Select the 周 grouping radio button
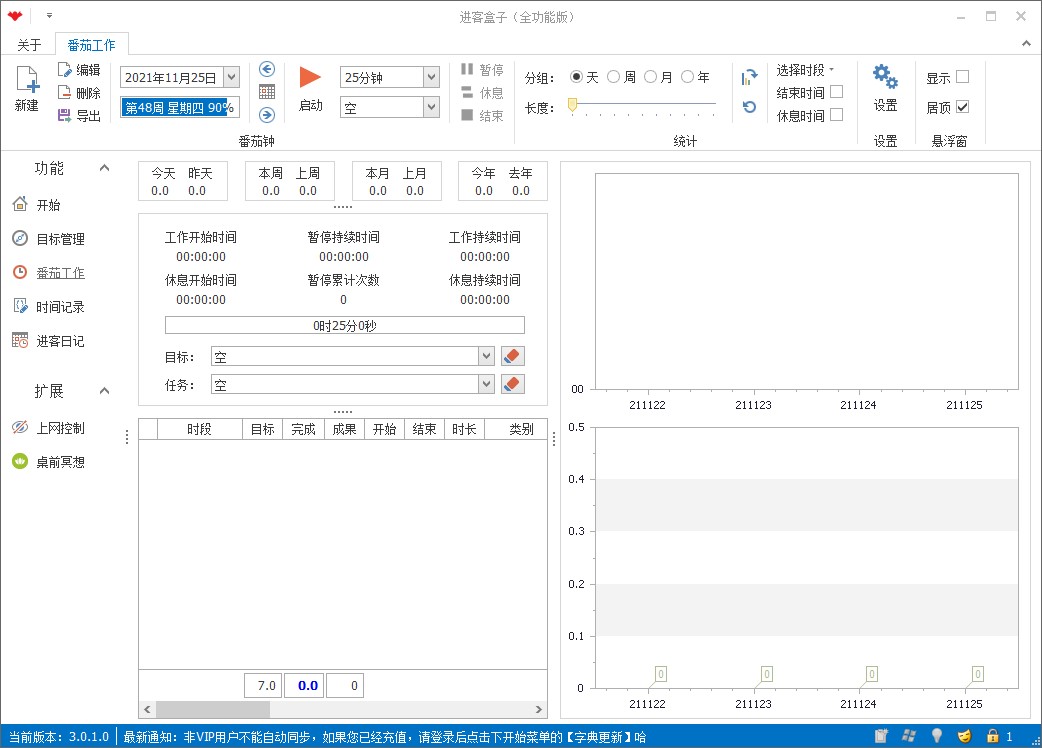1042x748 pixels. (x=614, y=77)
